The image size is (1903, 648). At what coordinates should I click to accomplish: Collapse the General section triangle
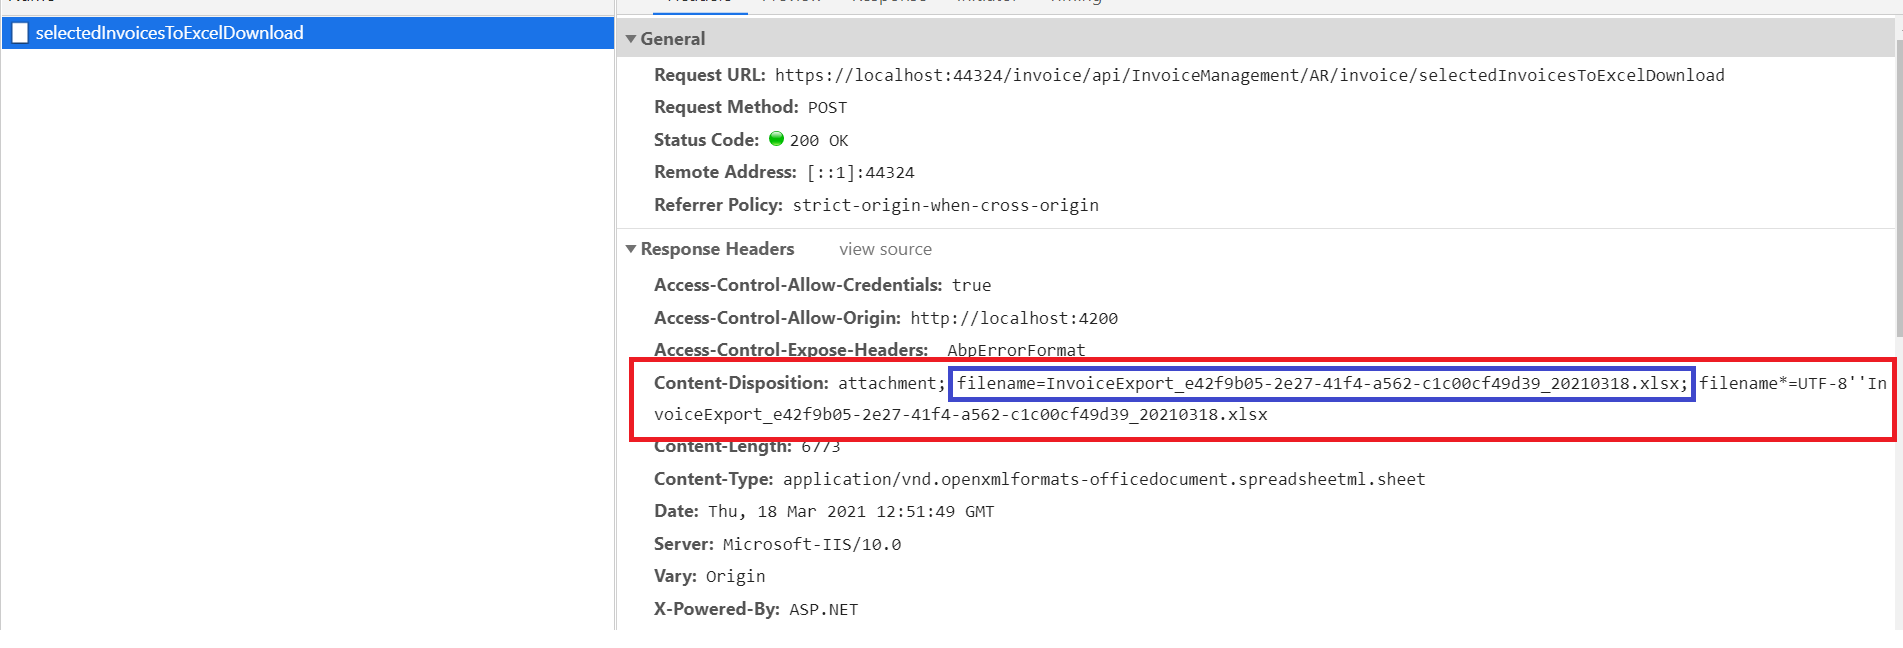coord(631,39)
